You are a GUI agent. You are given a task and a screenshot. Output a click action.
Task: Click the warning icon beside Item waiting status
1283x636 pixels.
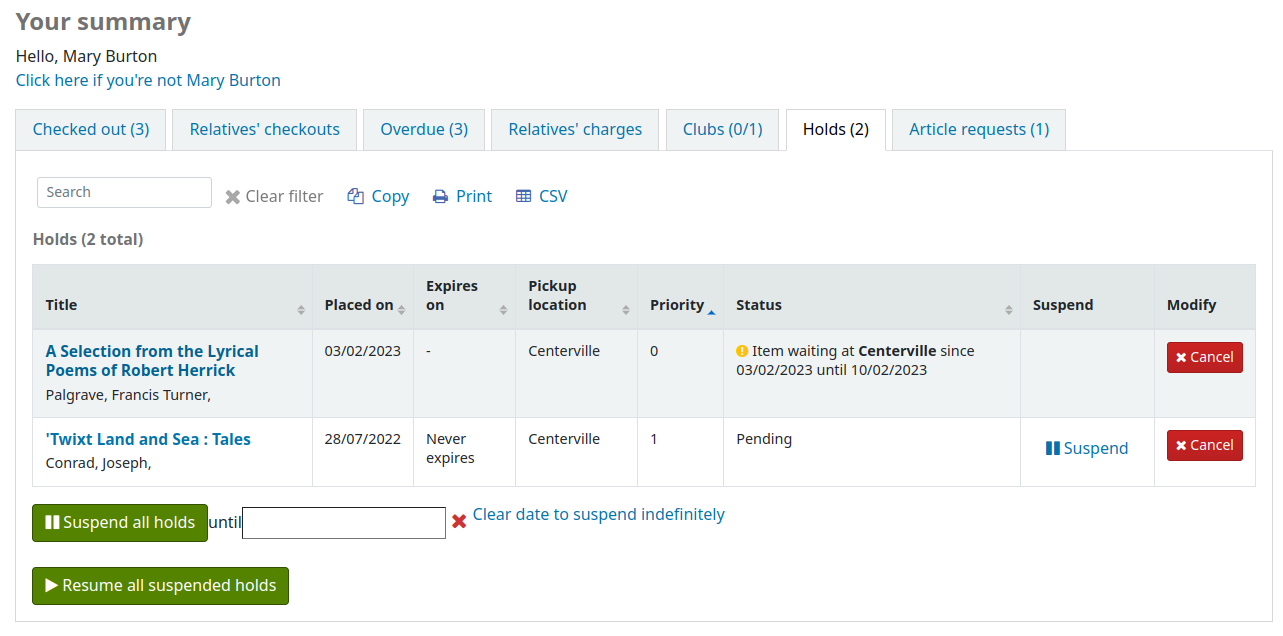741,351
